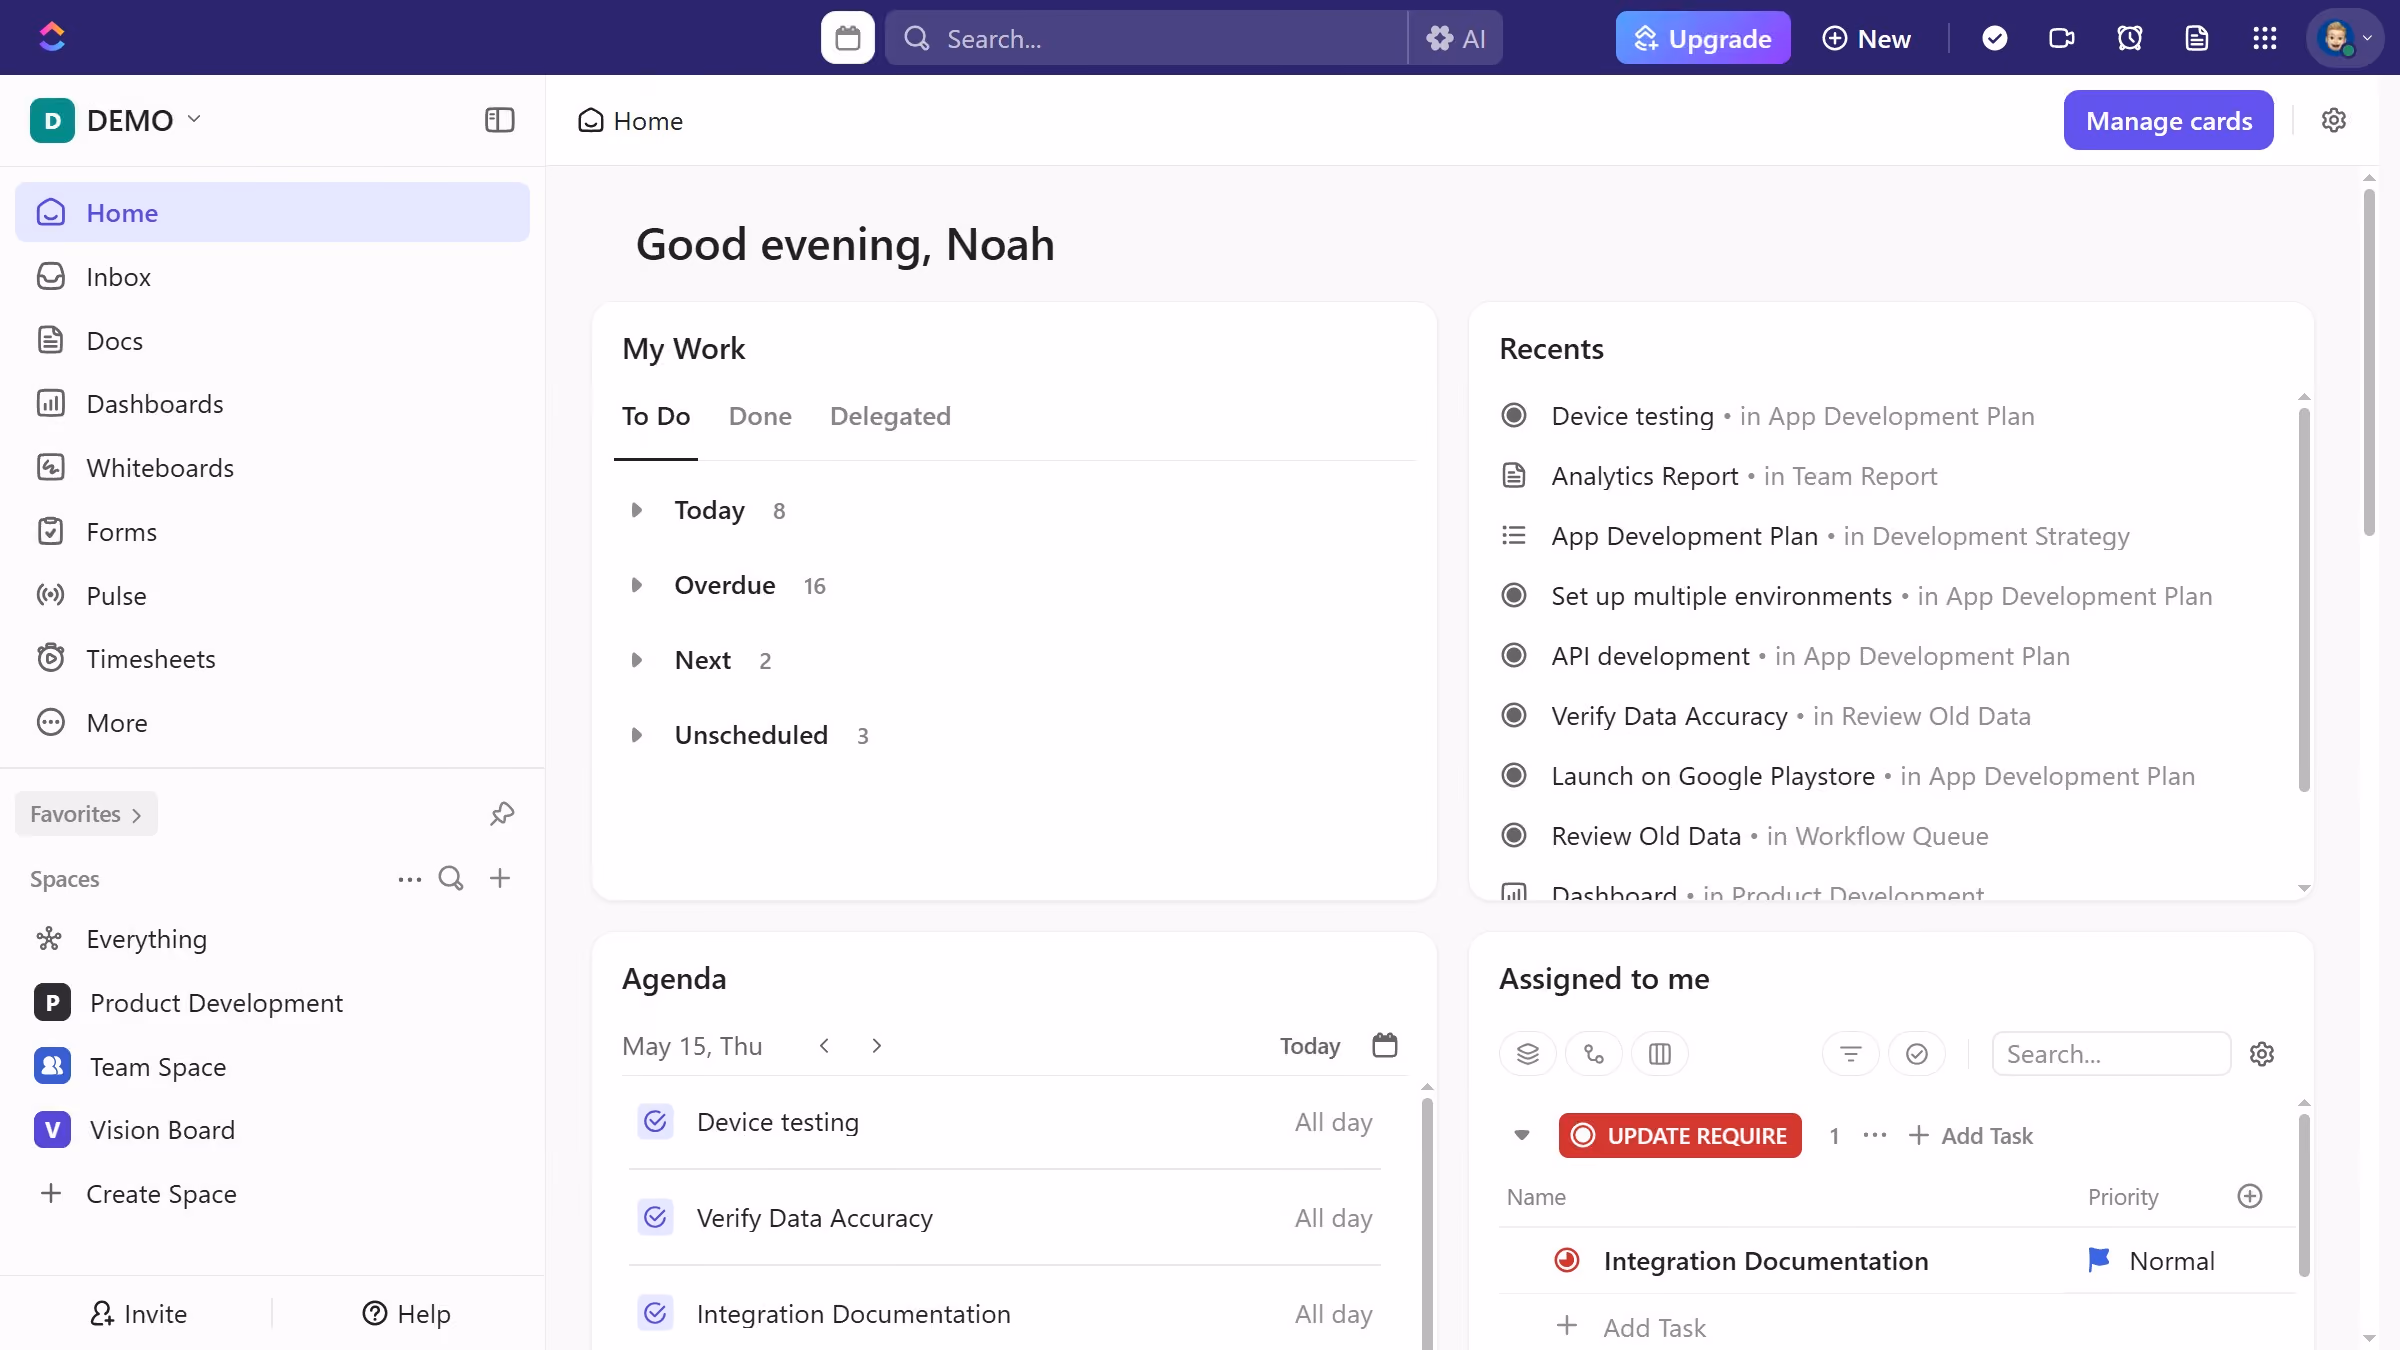
Task: Collapse the UPDATE REQUIRE group
Action: pyautogui.click(x=1522, y=1135)
